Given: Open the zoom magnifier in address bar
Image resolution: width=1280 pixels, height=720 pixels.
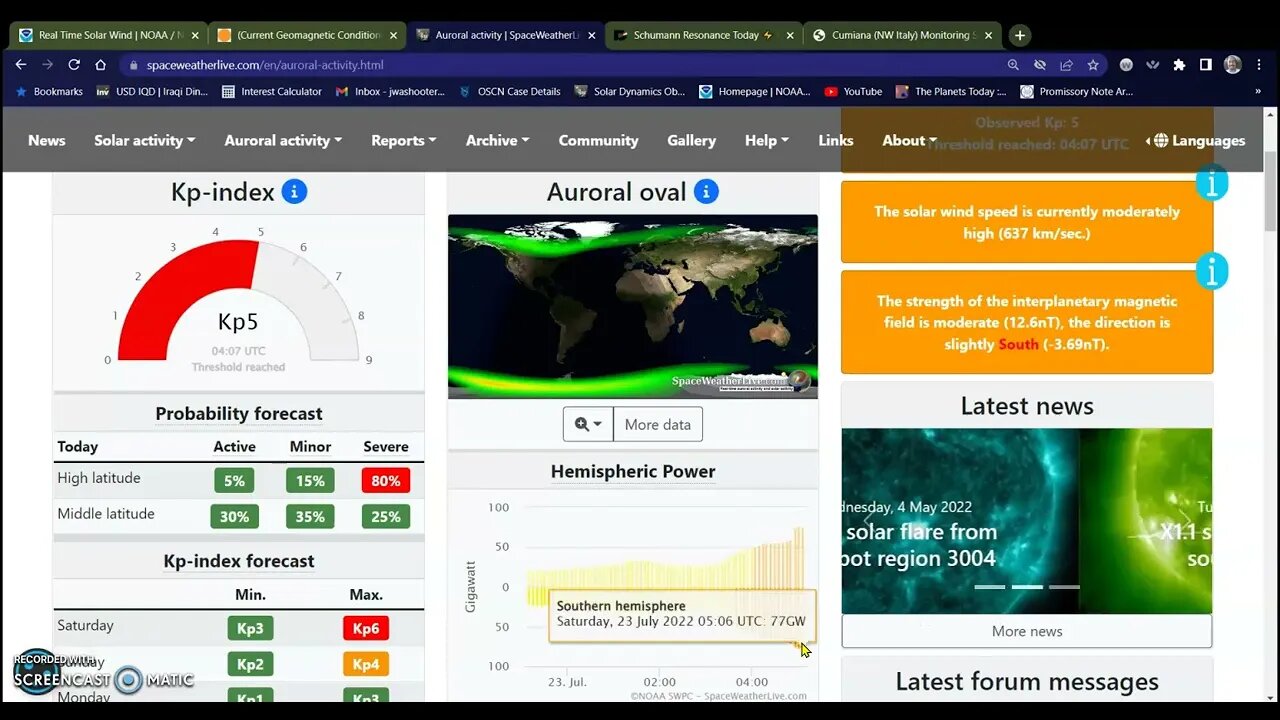Looking at the screenshot, I should tap(1013, 65).
